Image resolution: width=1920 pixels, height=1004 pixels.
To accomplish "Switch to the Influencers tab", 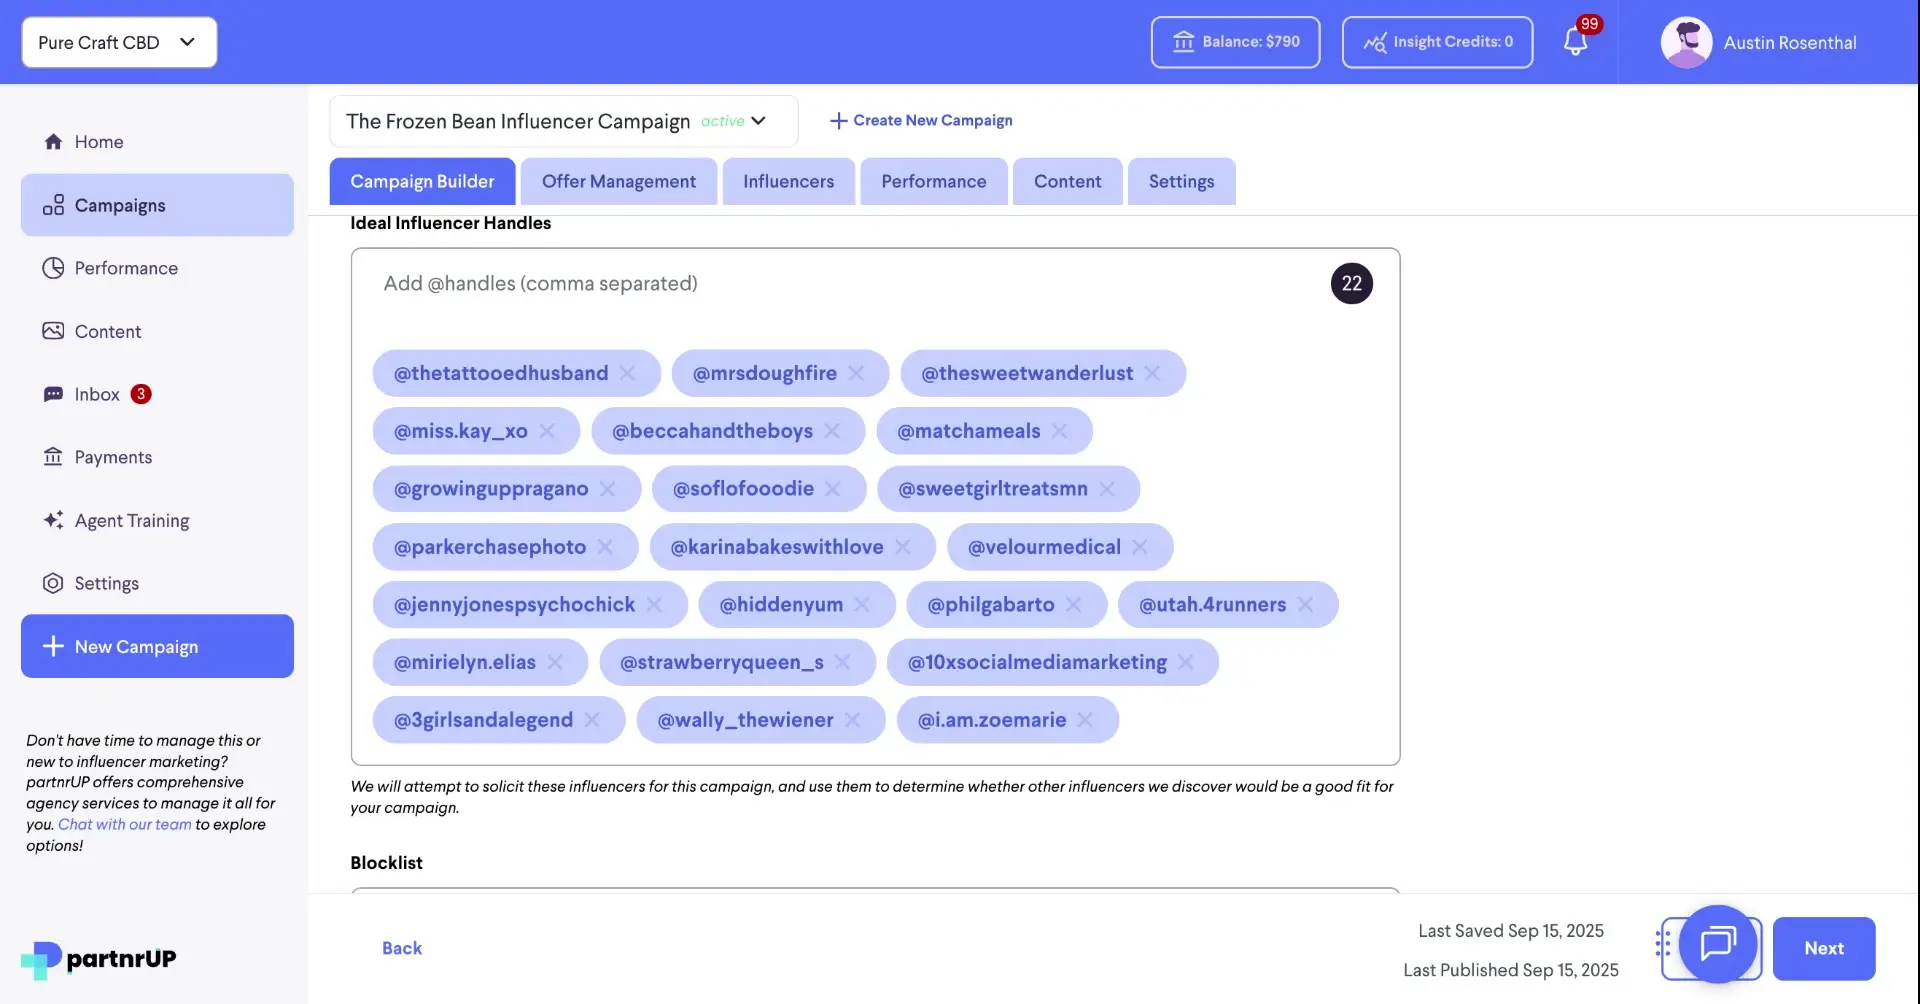I will tap(788, 181).
